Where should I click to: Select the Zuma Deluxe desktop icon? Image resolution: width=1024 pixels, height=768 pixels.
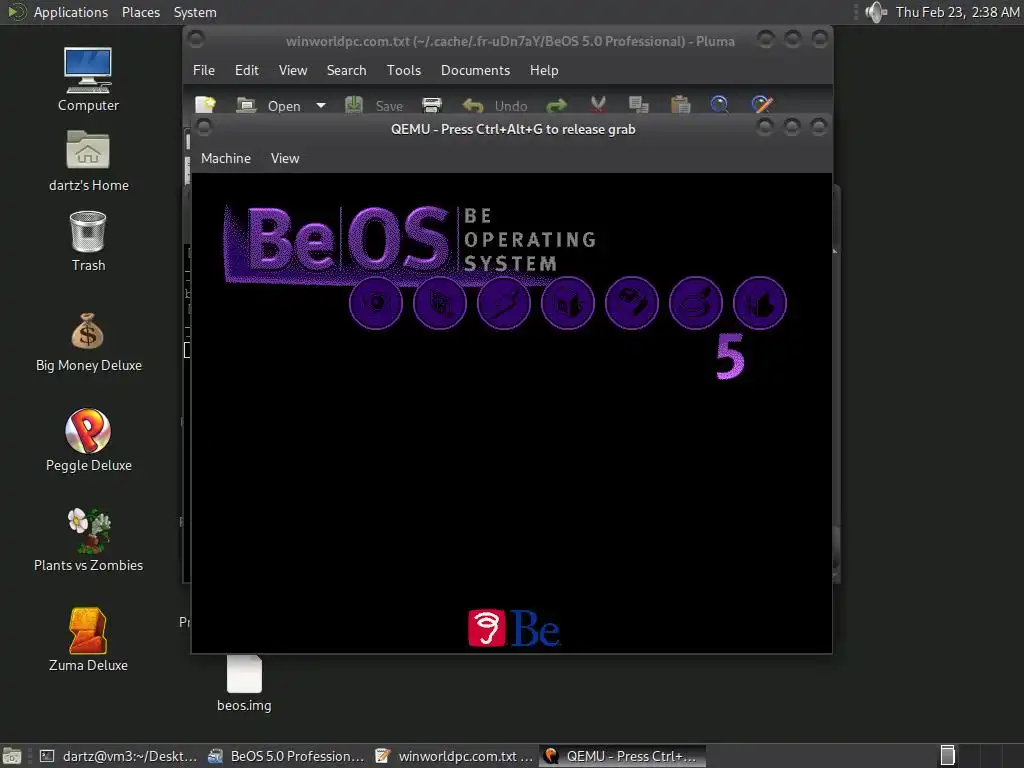click(88, 640)
